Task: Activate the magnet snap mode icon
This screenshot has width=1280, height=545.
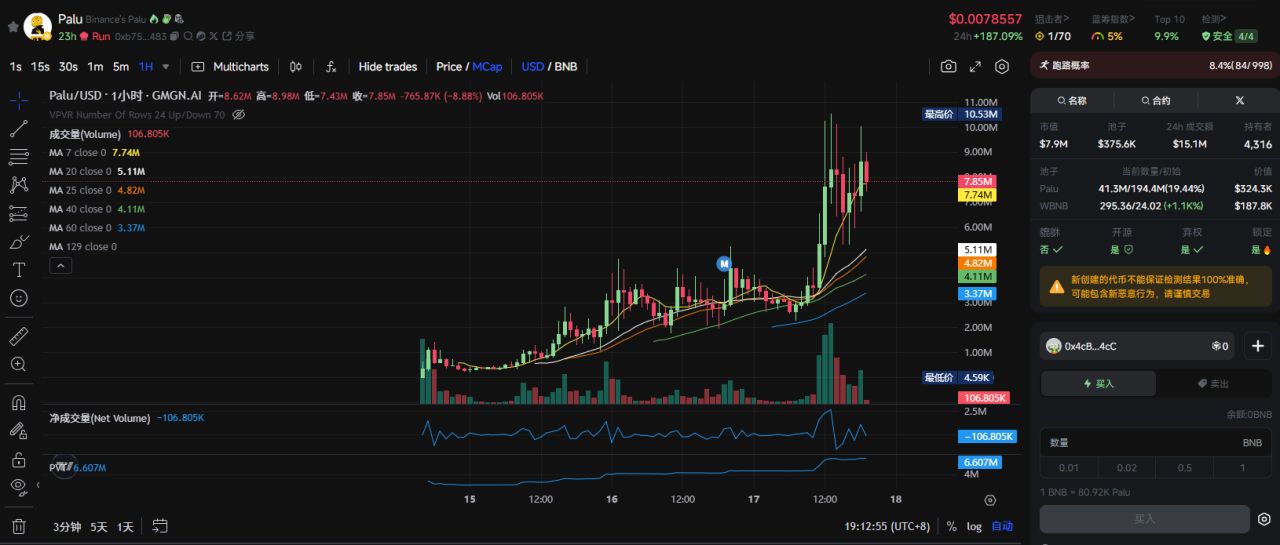Action: click(18, 403)
